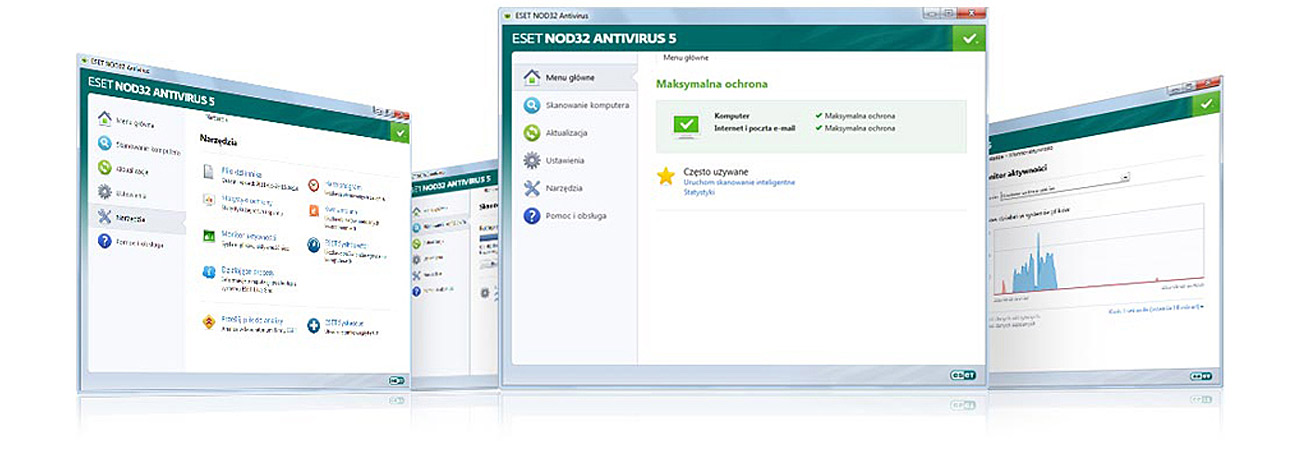Open Aktualizacja in the front window sidebar
Screen dimensions: 1300x450
574,132
